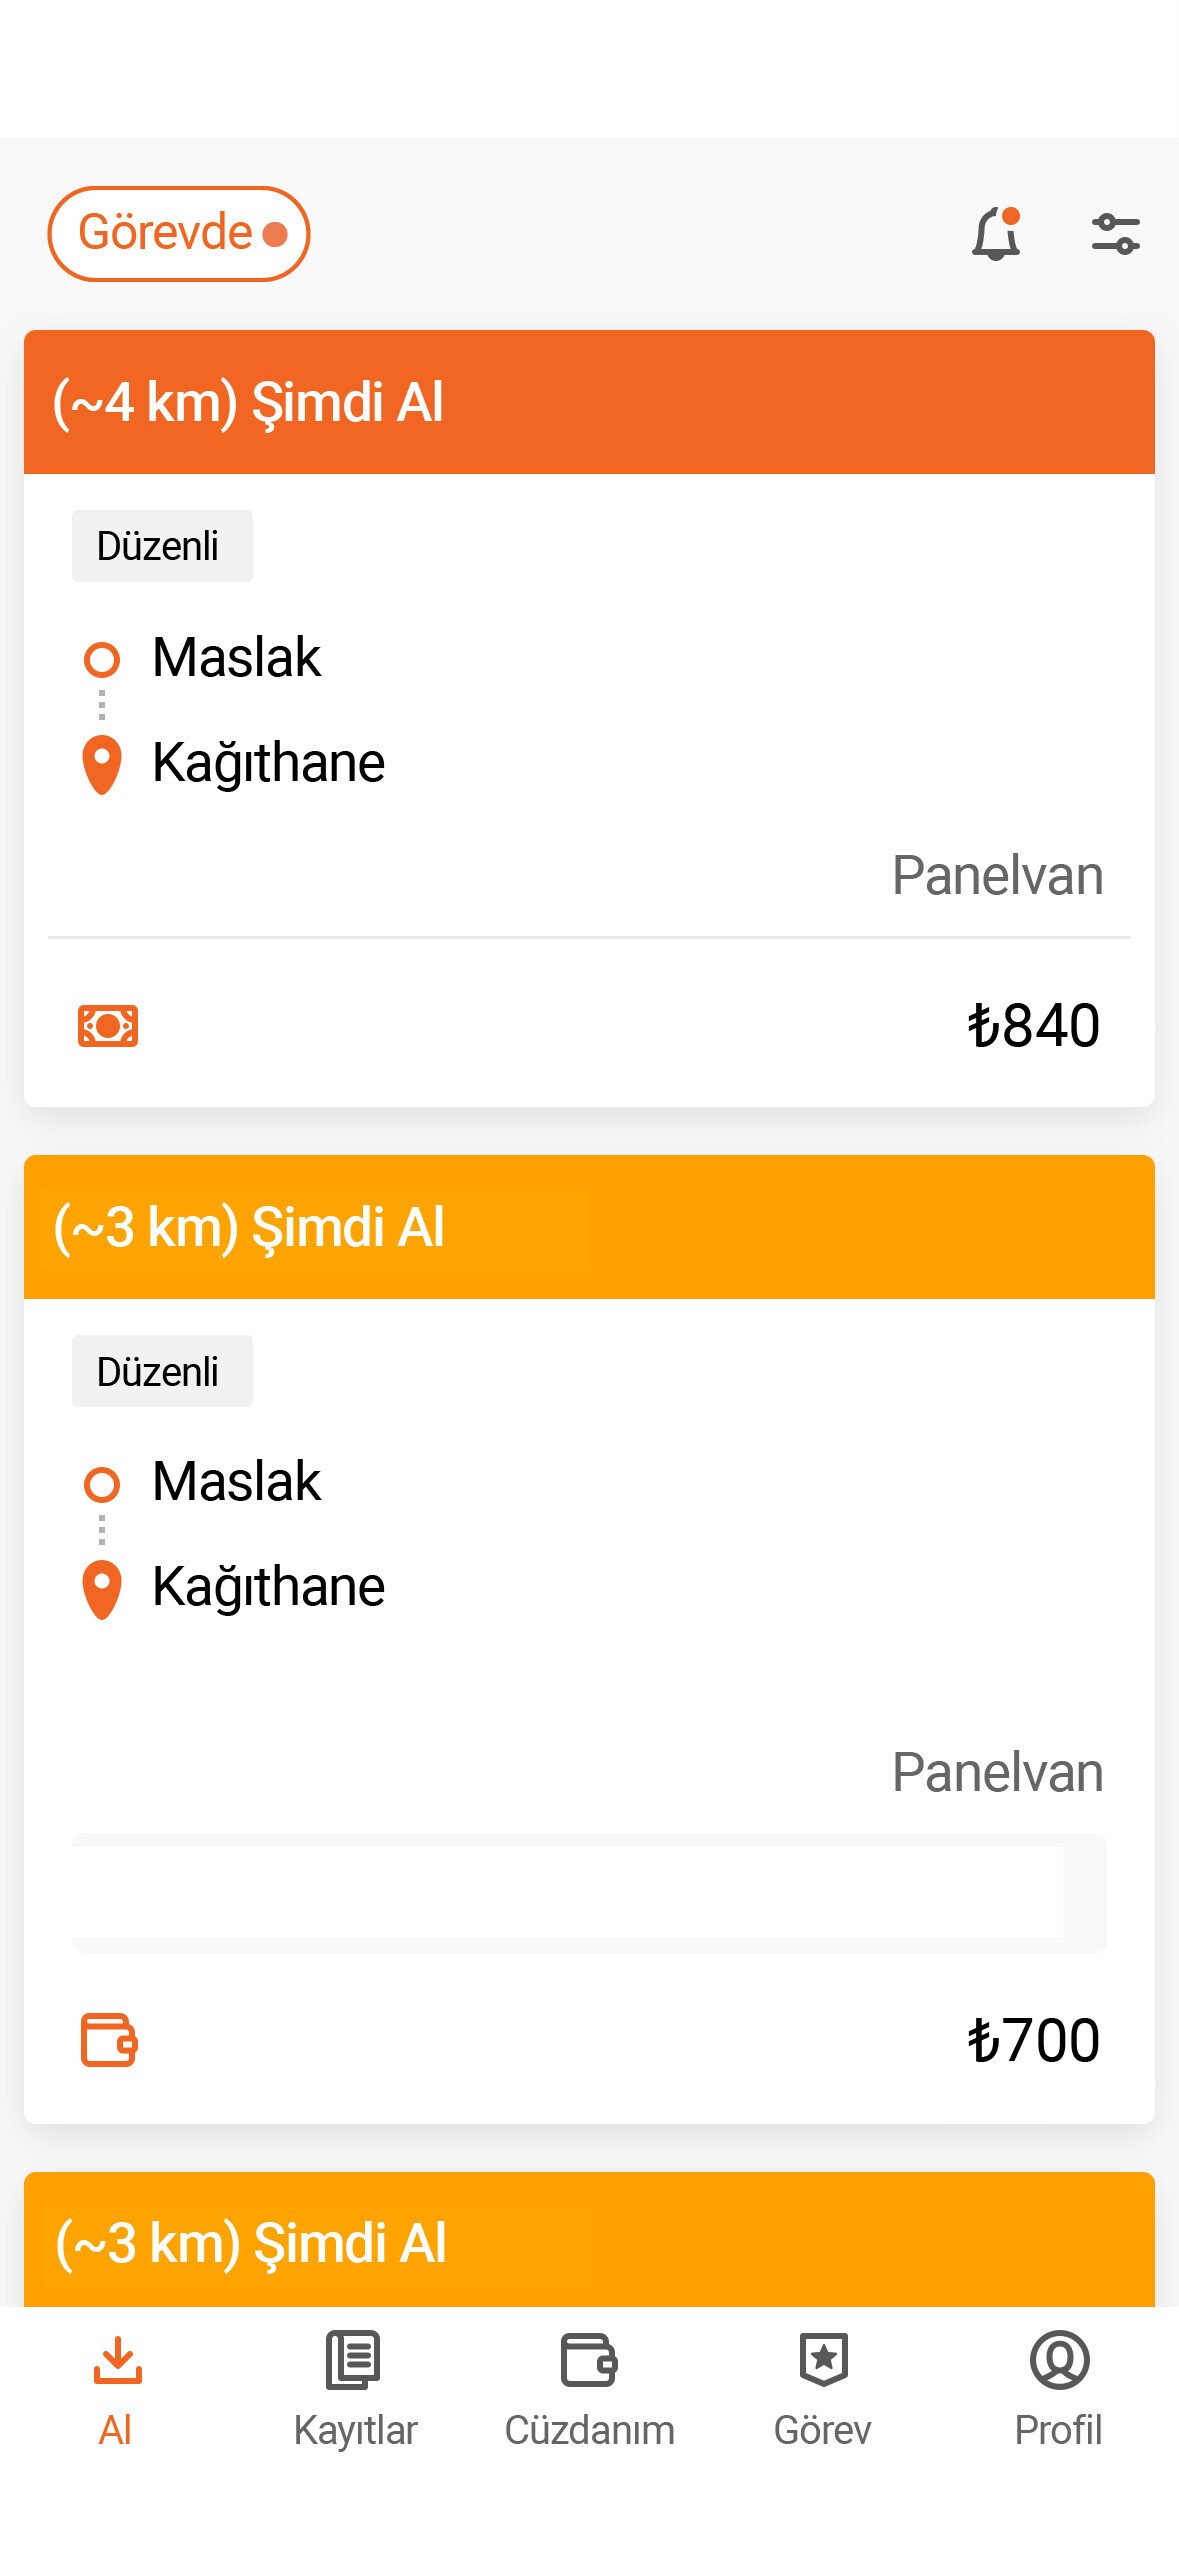Open the Görev badge tab

coord(823,2389)
